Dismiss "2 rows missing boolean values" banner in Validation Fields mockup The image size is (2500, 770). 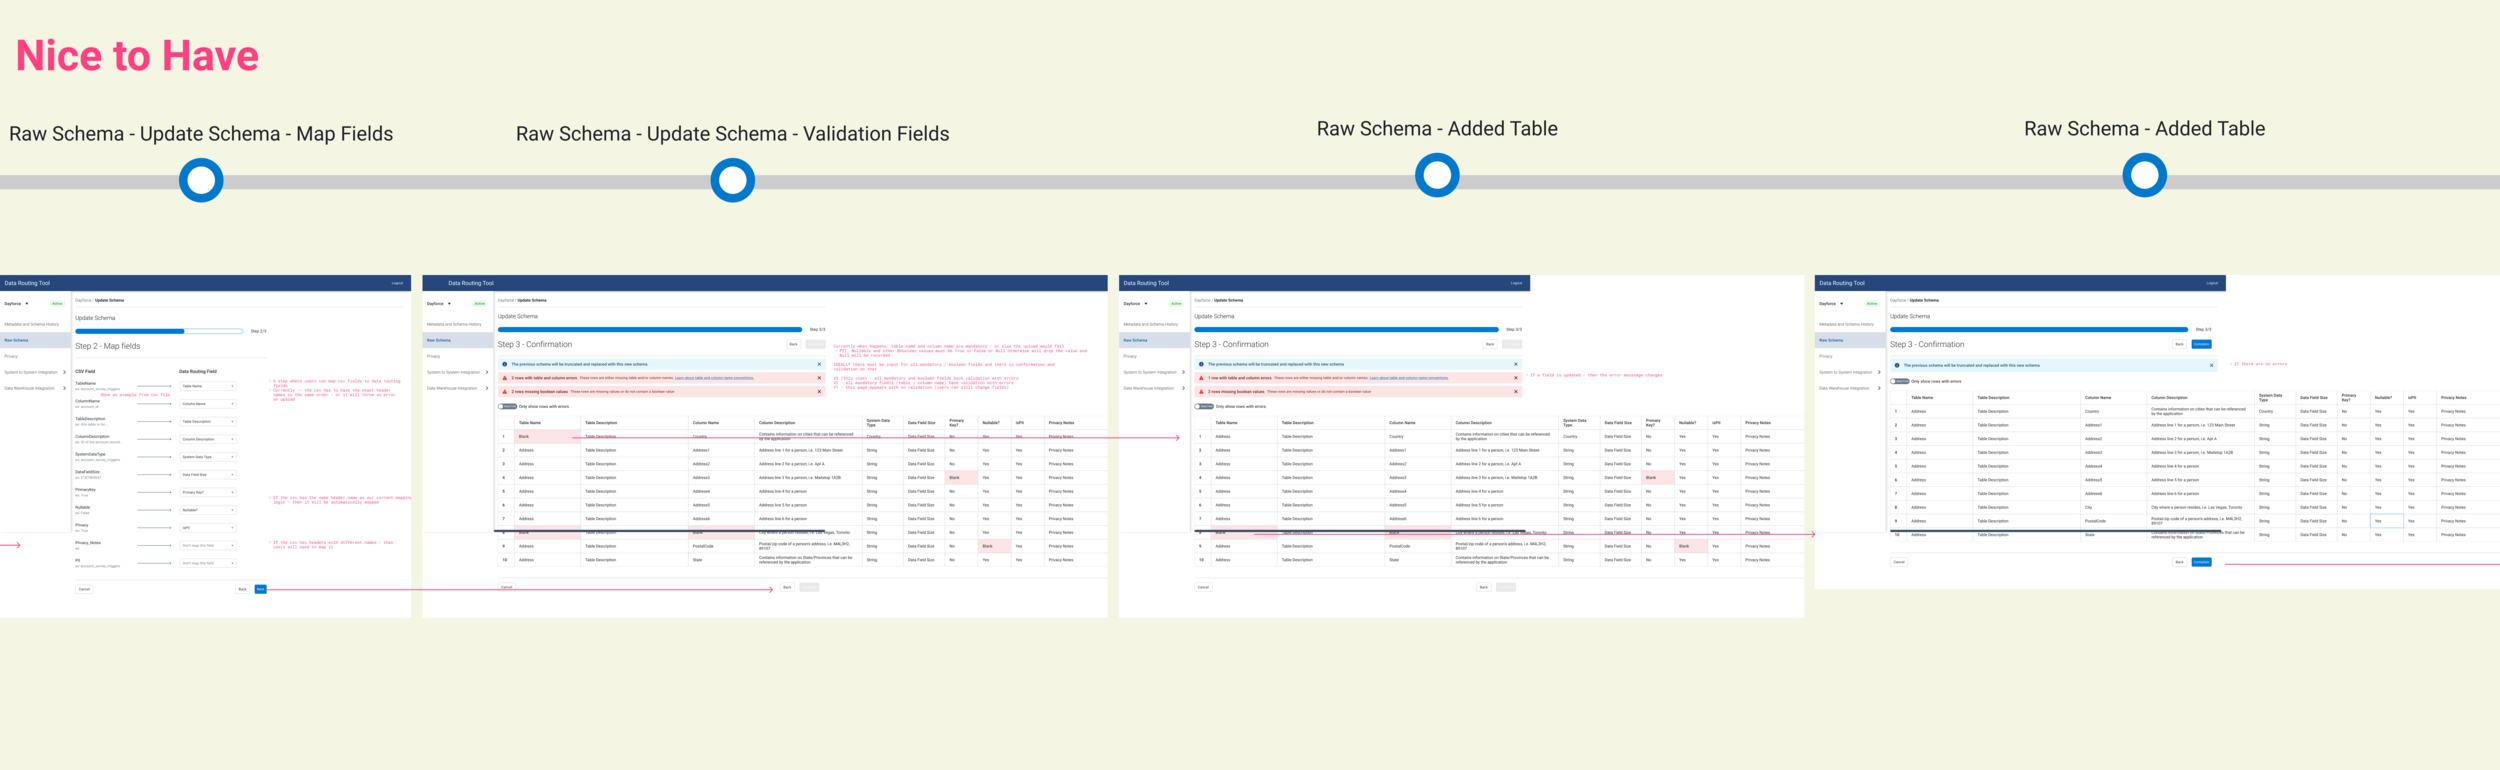point(819,391)
